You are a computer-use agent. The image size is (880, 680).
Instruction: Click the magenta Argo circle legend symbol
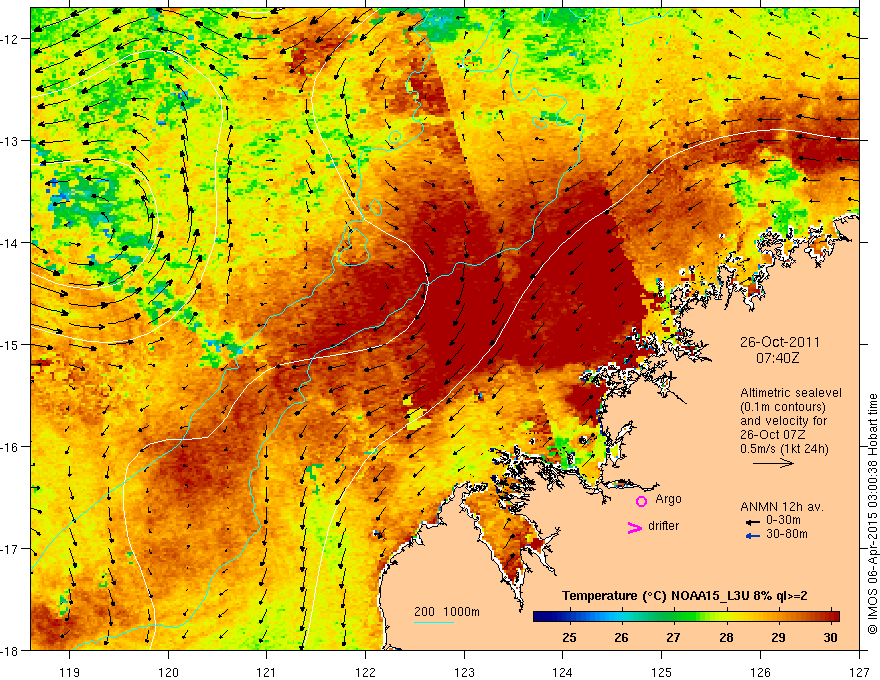641,501
